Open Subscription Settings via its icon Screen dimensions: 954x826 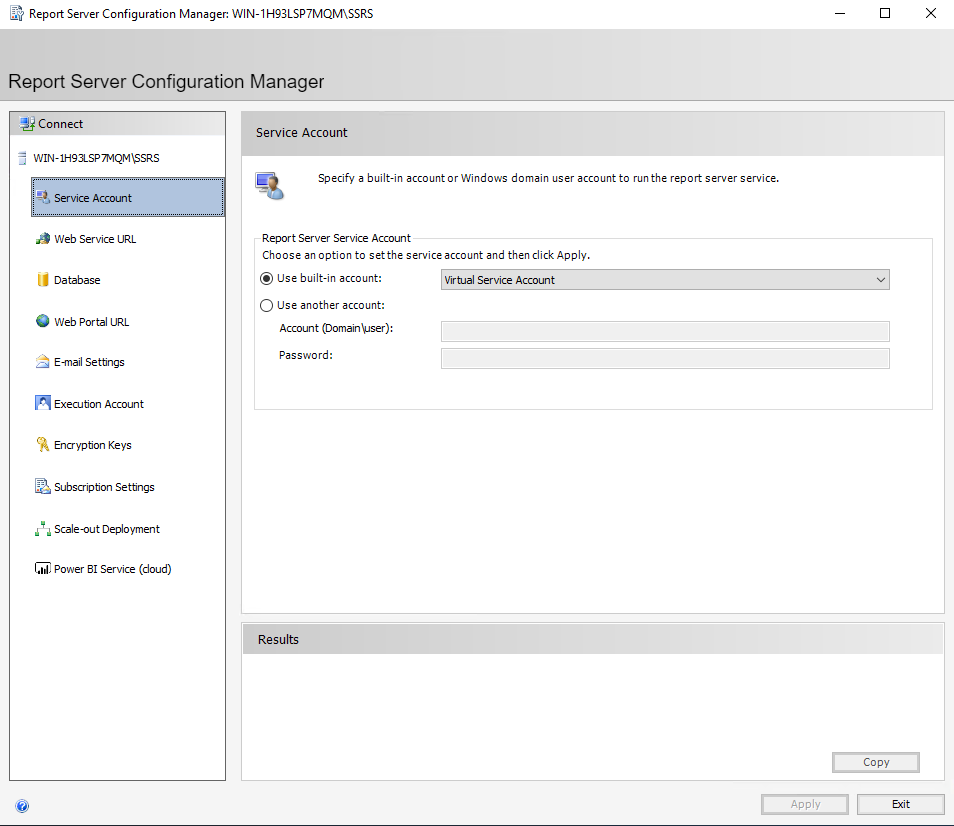[42, 486]
